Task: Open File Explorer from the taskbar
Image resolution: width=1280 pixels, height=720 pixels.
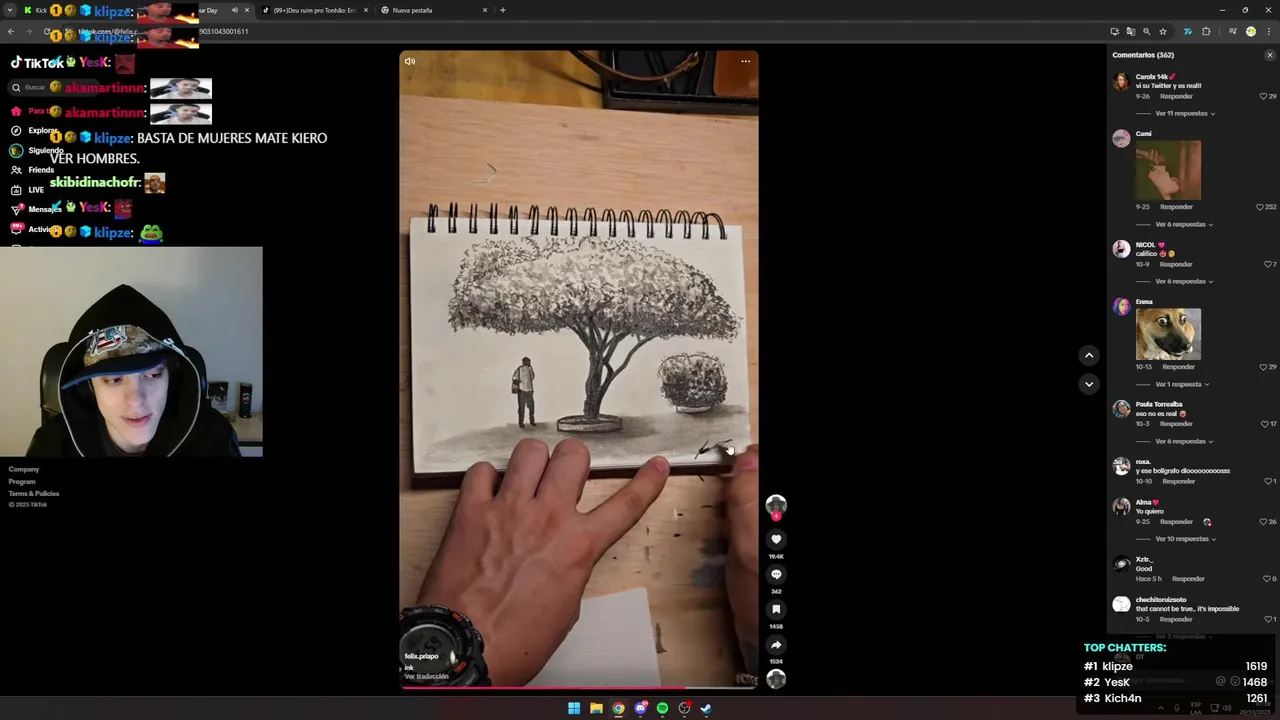Action: [x=596, y=708]
